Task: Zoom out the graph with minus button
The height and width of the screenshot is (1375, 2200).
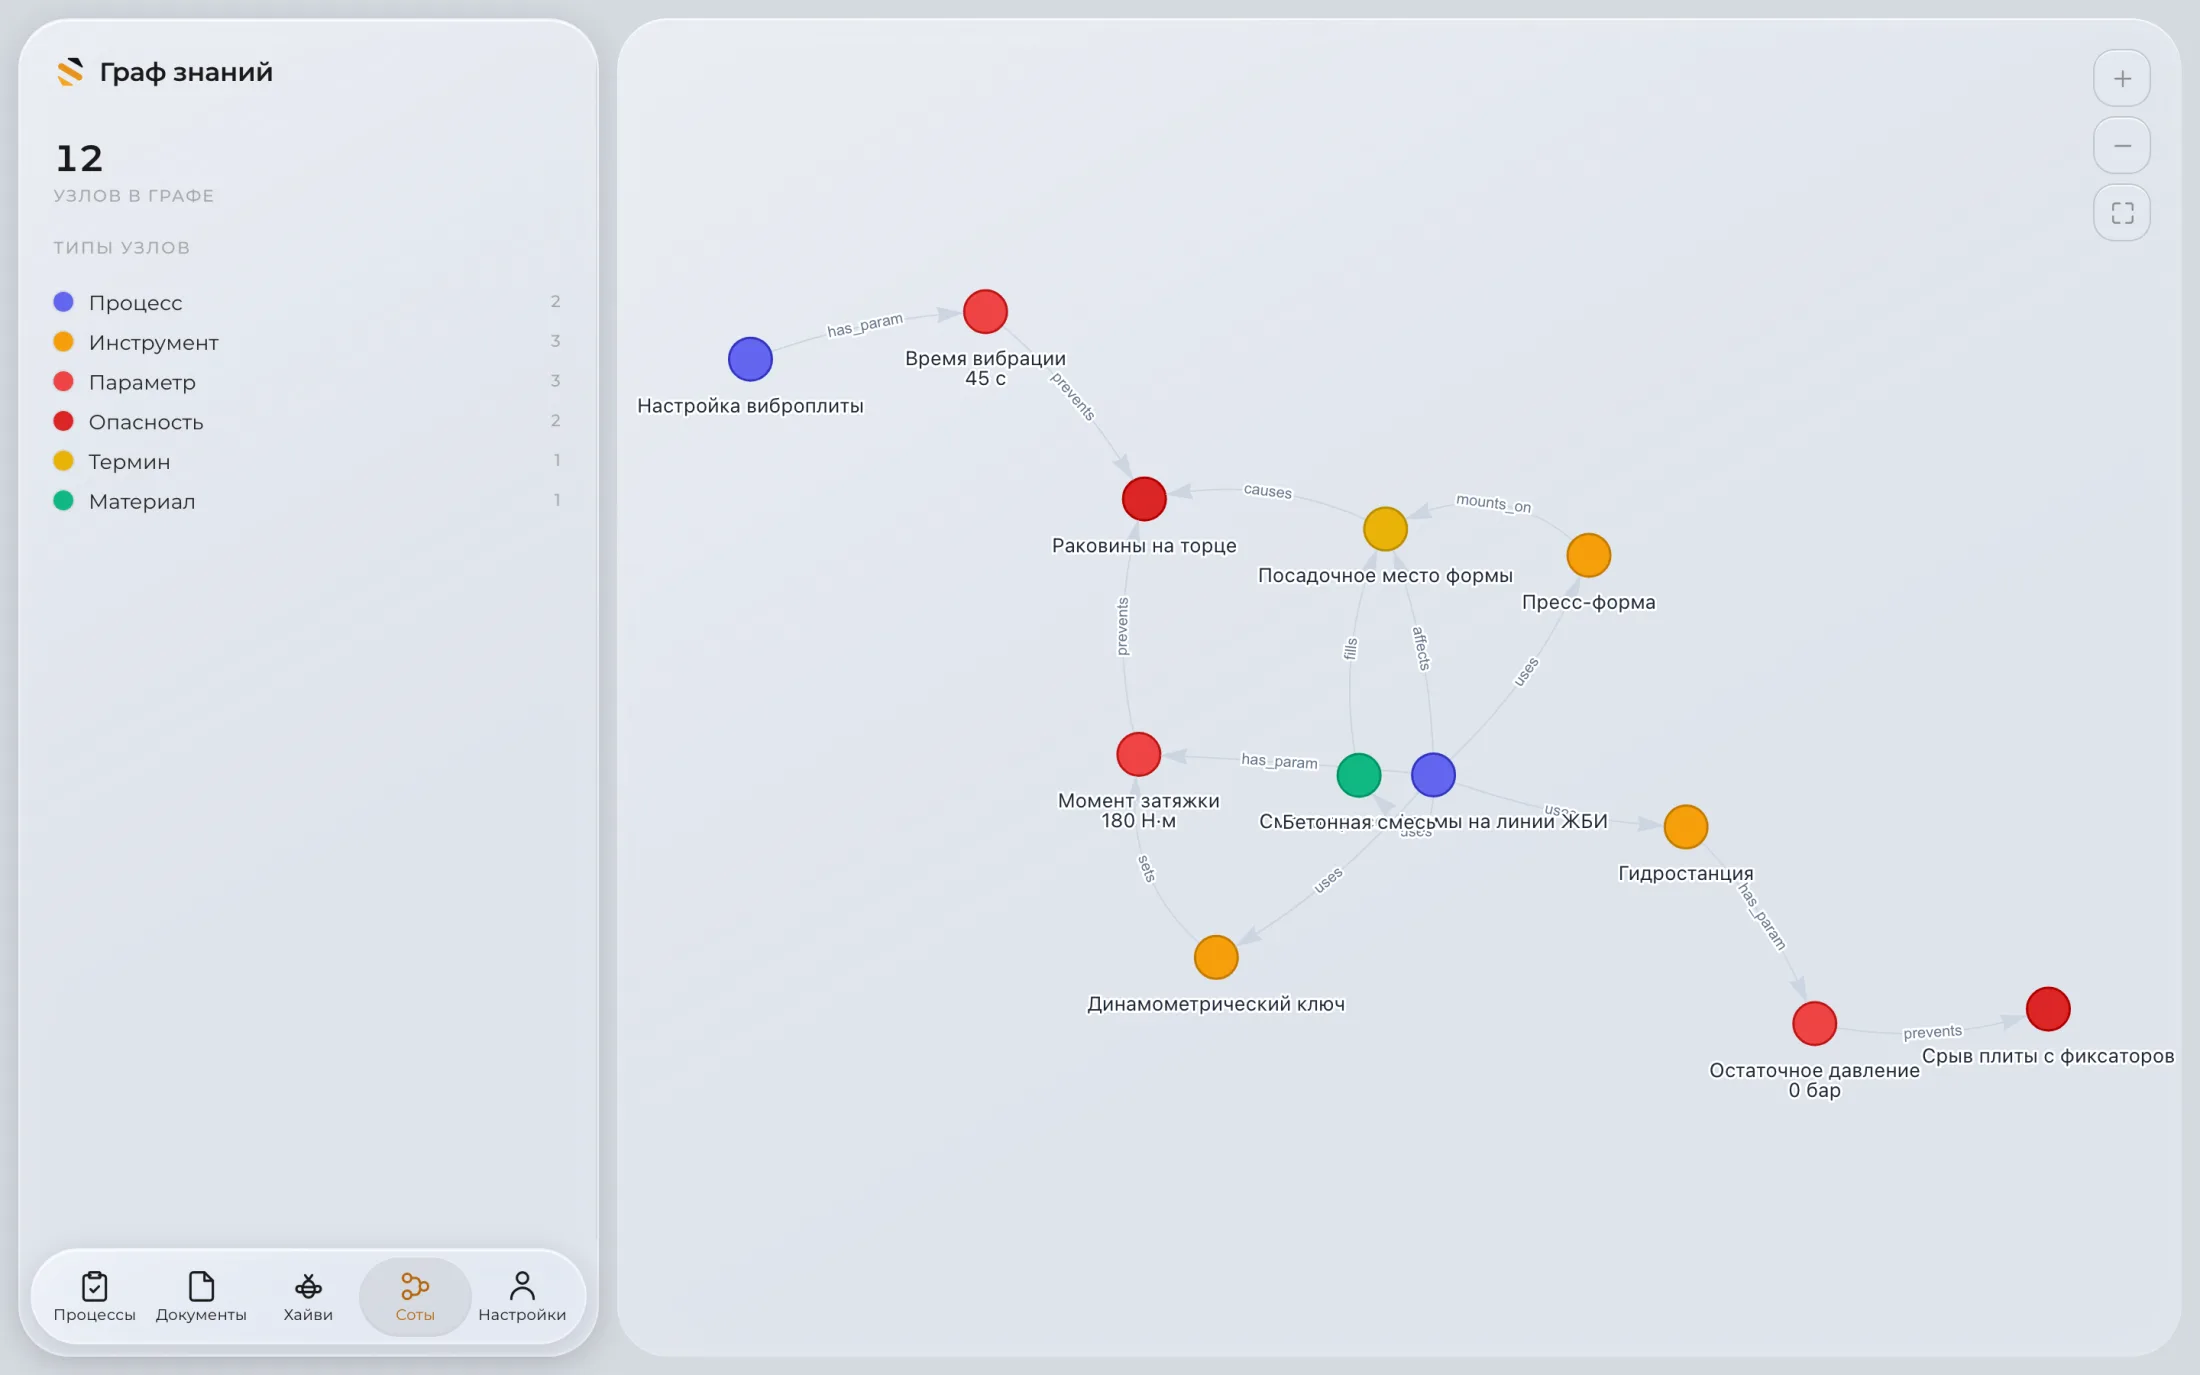Action: click(x=2122, y=146)
